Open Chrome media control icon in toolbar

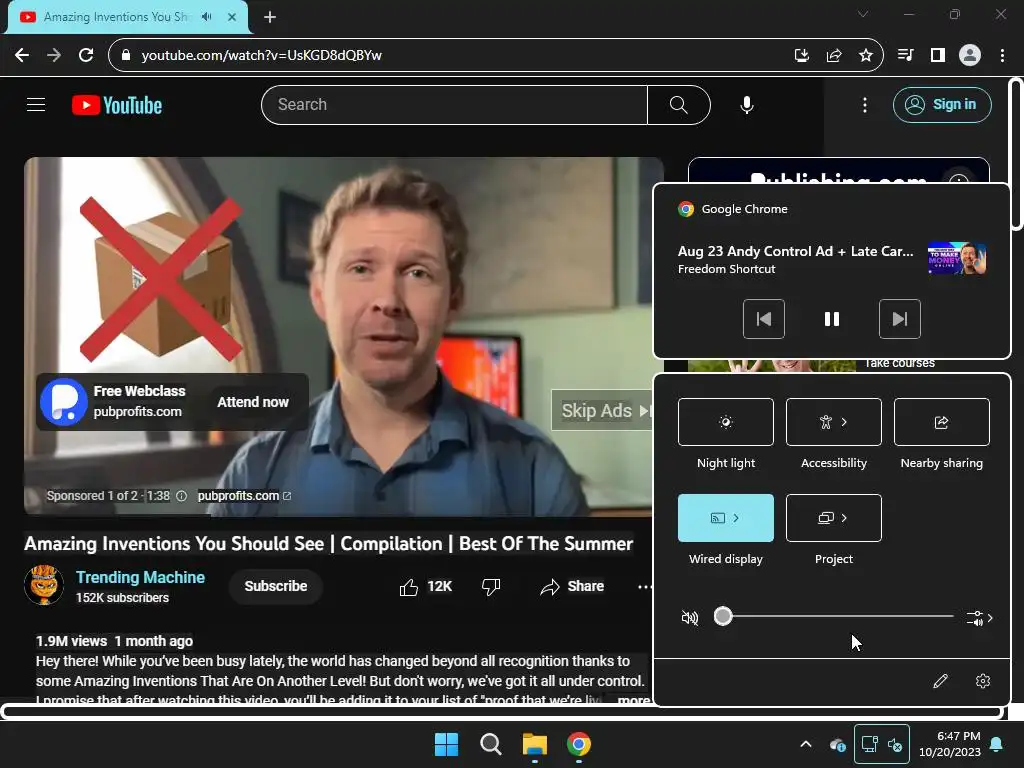[x=906, y=56]
